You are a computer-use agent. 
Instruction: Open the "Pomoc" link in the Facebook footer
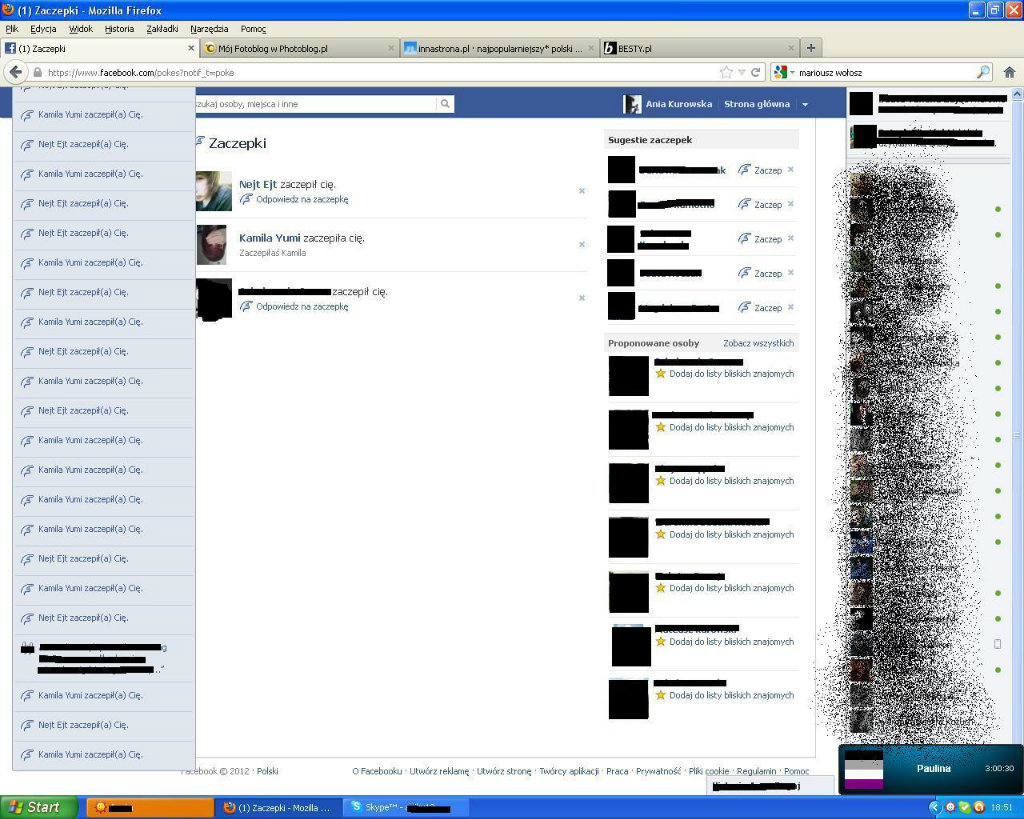click(x=797, y=771)
